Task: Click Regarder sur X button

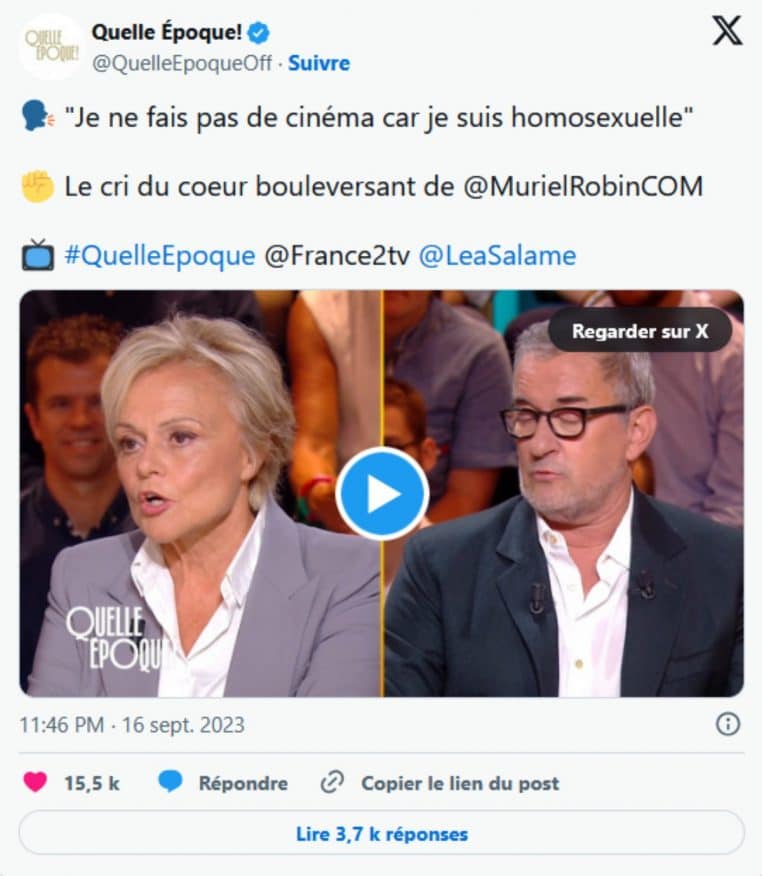Action: (x=640, y=331)
